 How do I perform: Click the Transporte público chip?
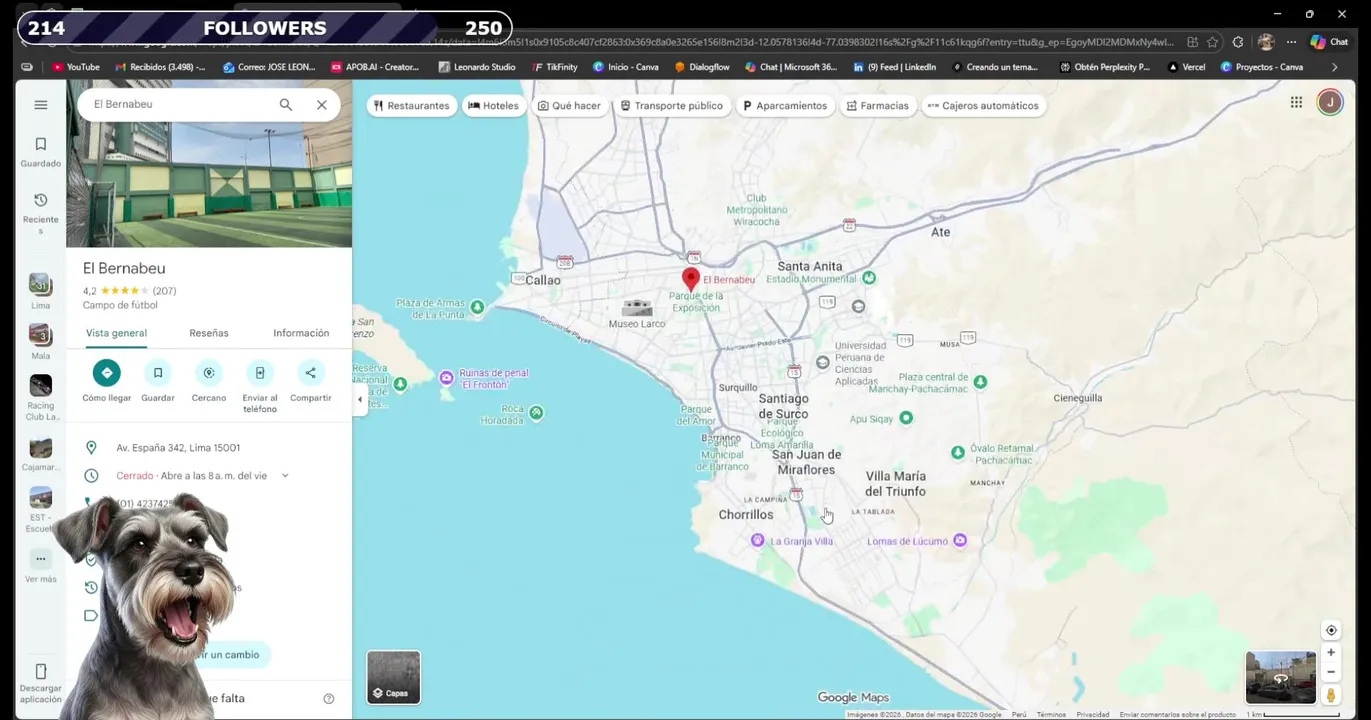pos(671,105)
